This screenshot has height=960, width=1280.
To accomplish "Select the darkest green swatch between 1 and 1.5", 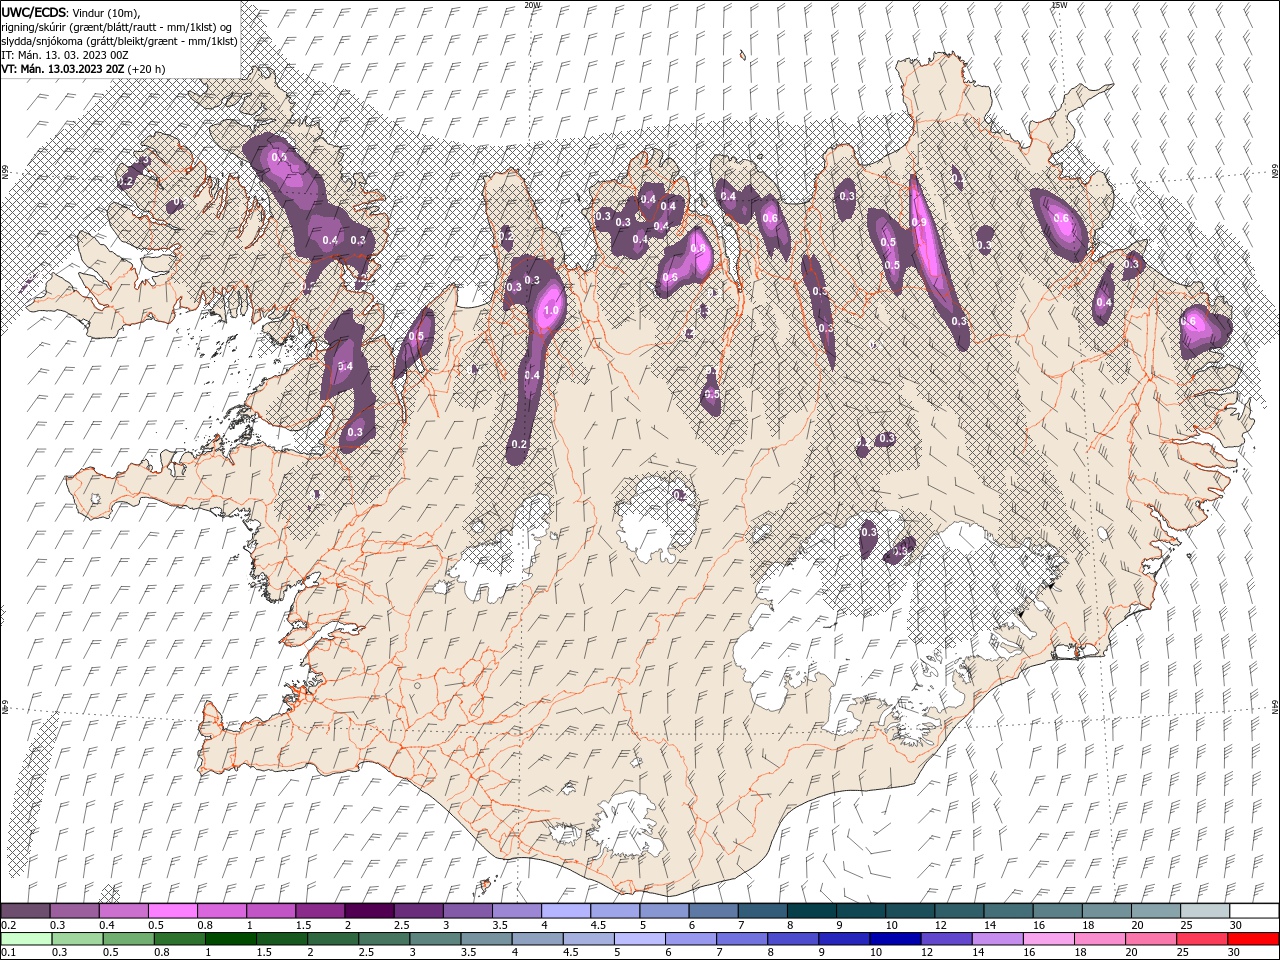I will [229, 939].
